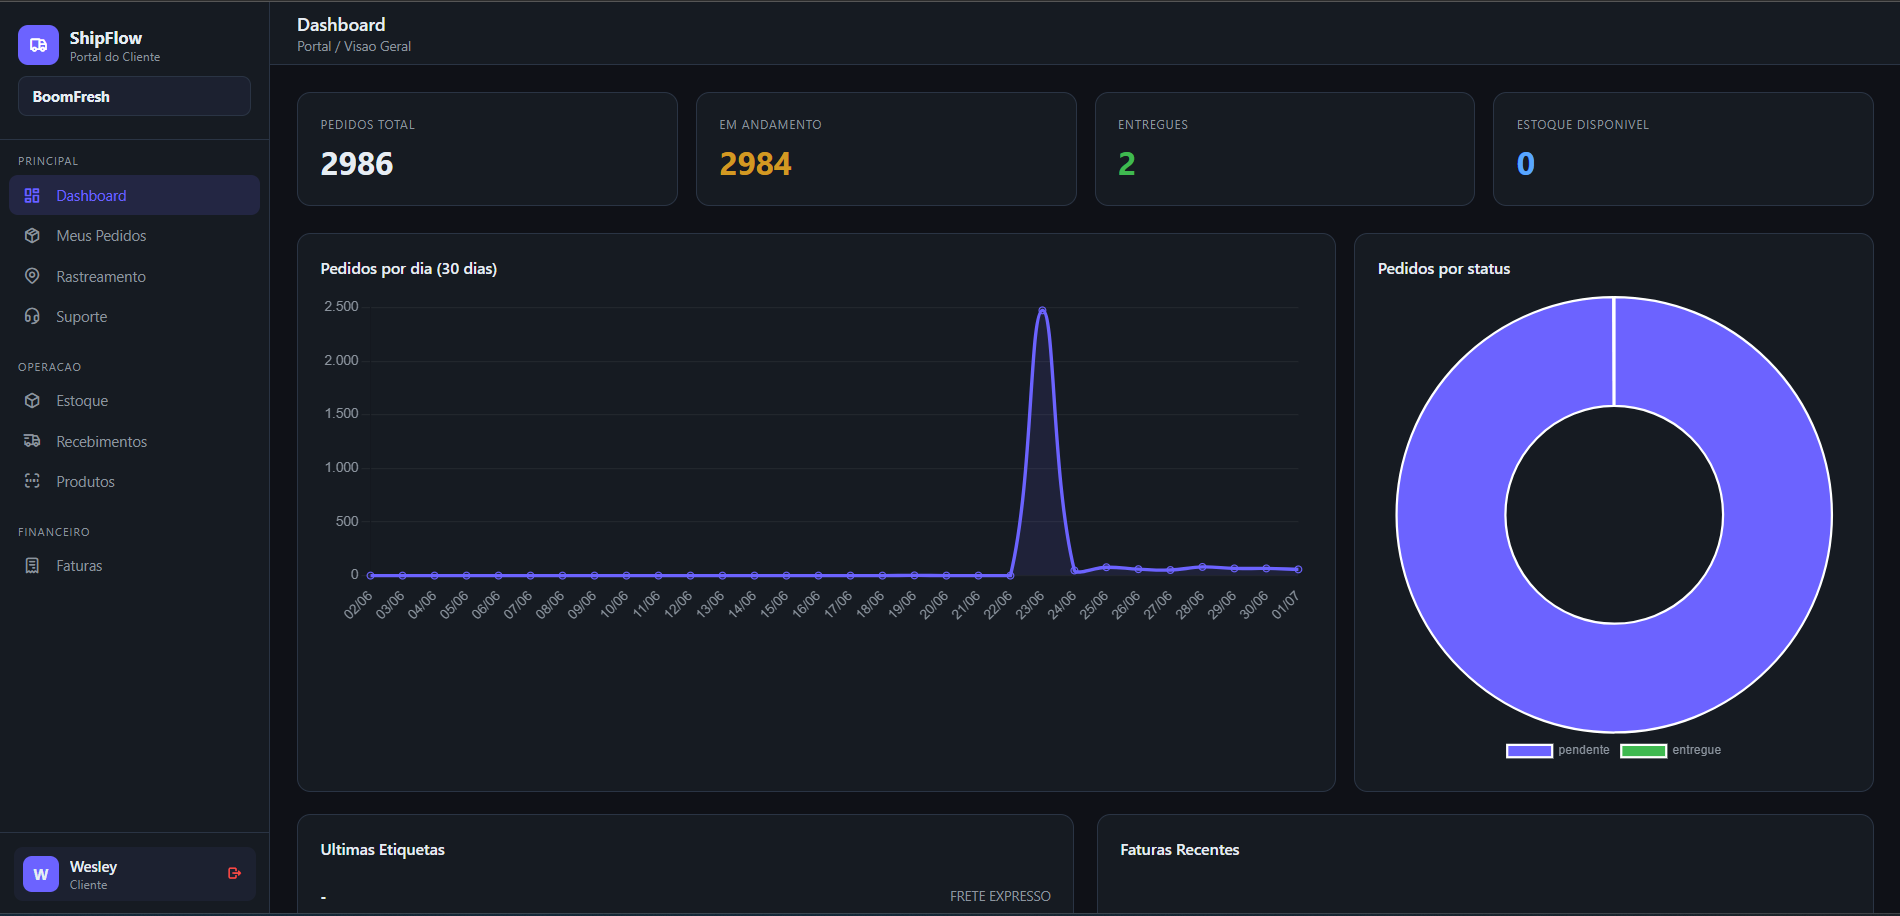The width and height of the screenshot is (1900, 916).
Task: Open the Dashboard menu item
Action: coord(134,195)
